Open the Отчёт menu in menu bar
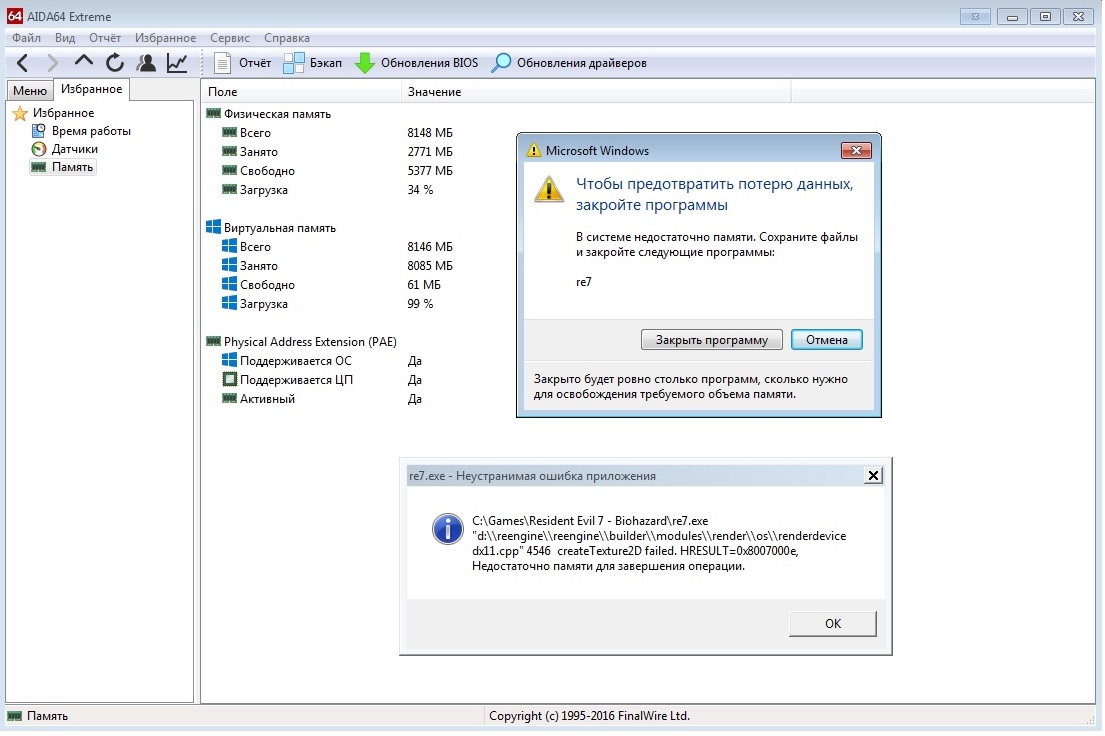 [x=104, y=38]
